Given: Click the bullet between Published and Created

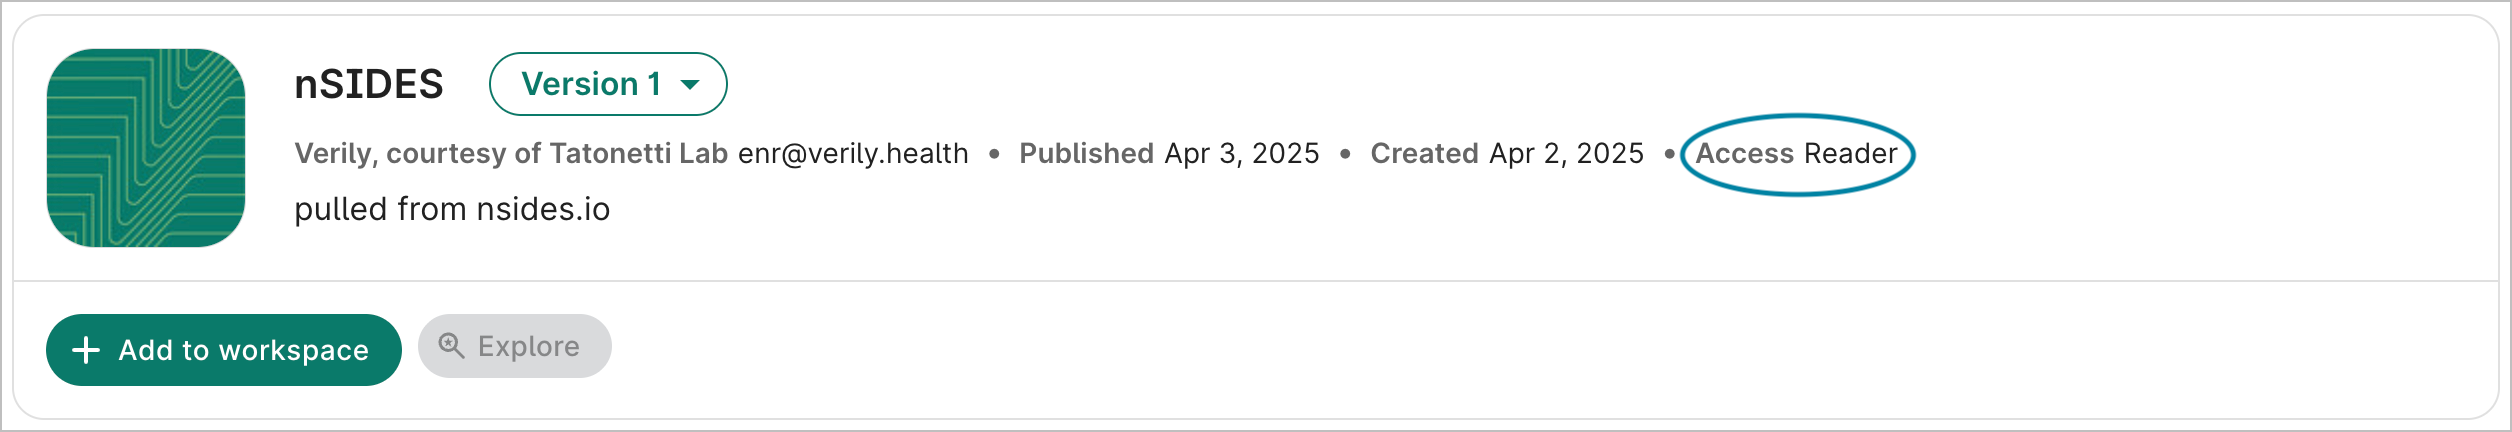Looking at the screenshot, I should pos(1345,154).
